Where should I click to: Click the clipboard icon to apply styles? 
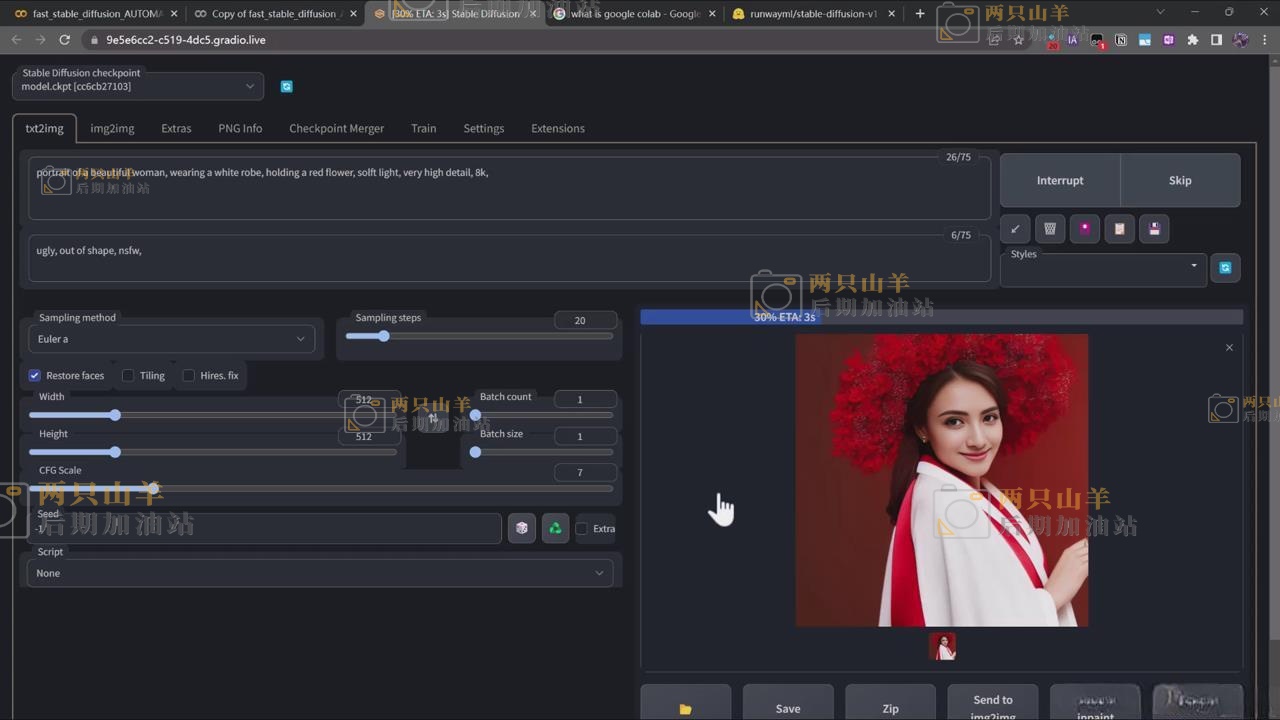pyautogui.click(x=1119, y=229)
